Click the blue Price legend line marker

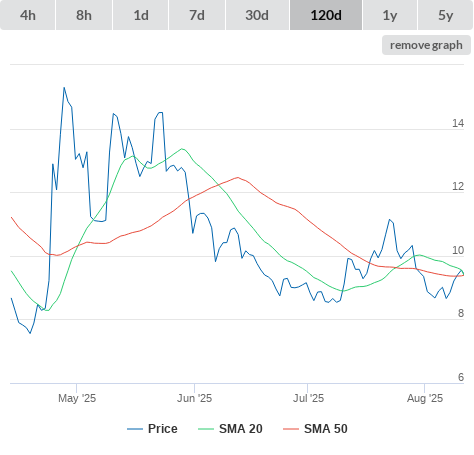coord(135,429)
